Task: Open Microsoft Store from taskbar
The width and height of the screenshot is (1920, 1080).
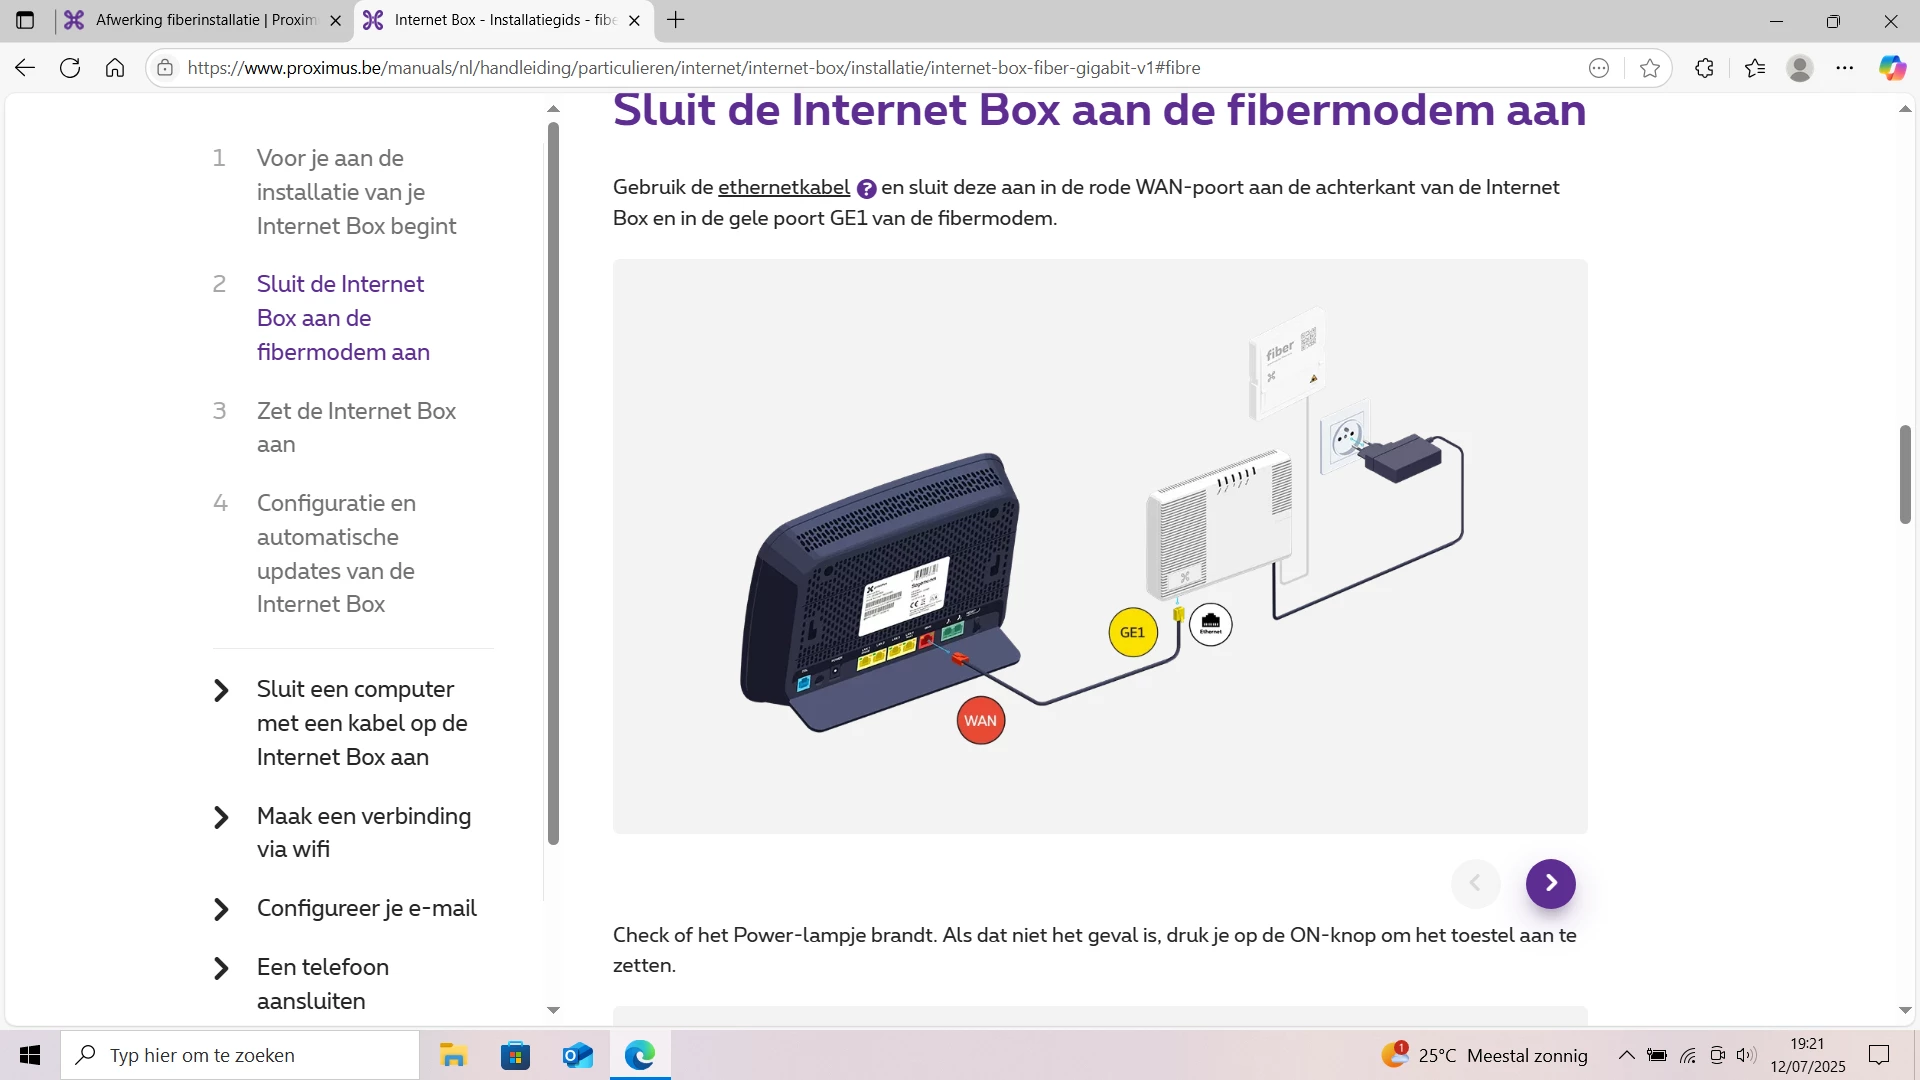Action: pos(515,1055)
